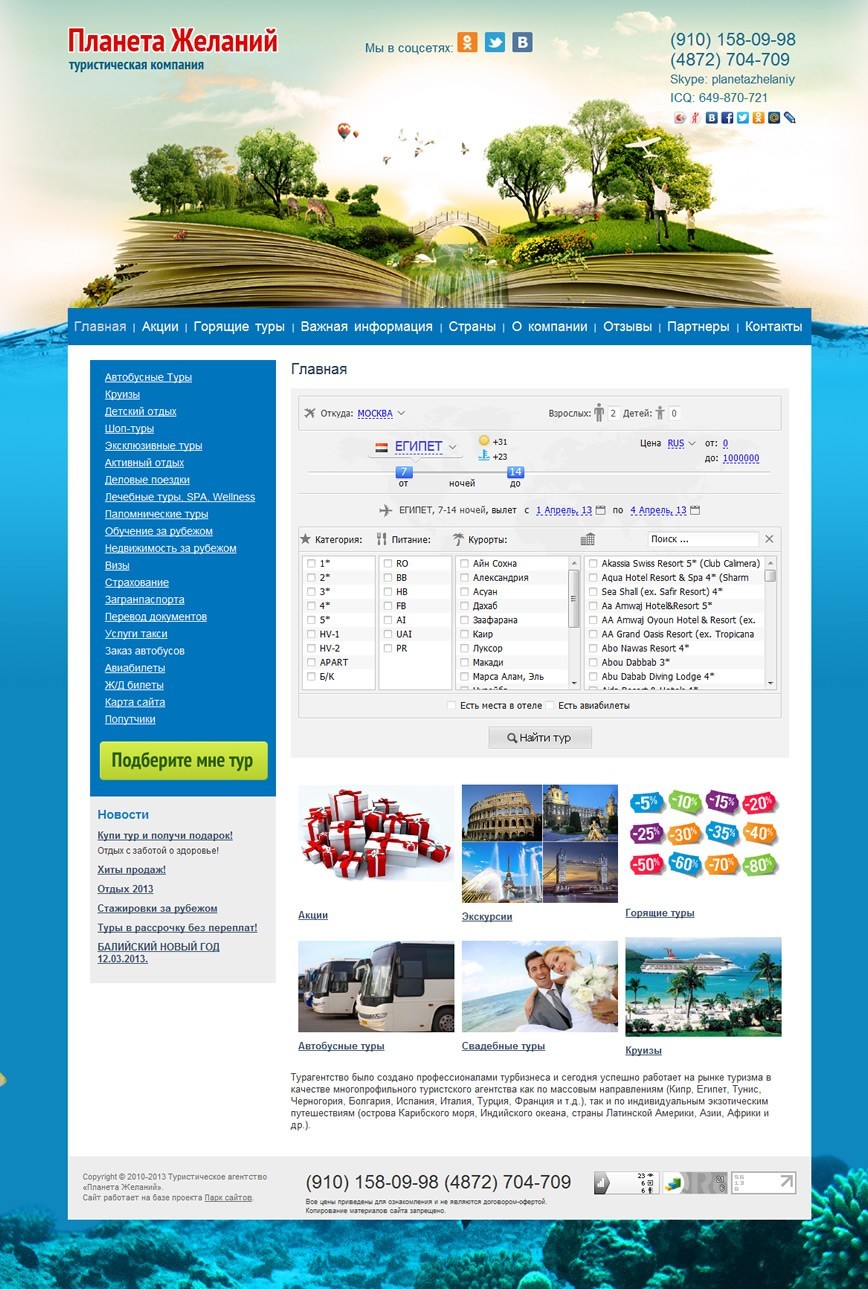Screen dimensions: 868x1289
Task: Click the green 'Подберите мне тур' button
Action: click(x=183, y=761)
